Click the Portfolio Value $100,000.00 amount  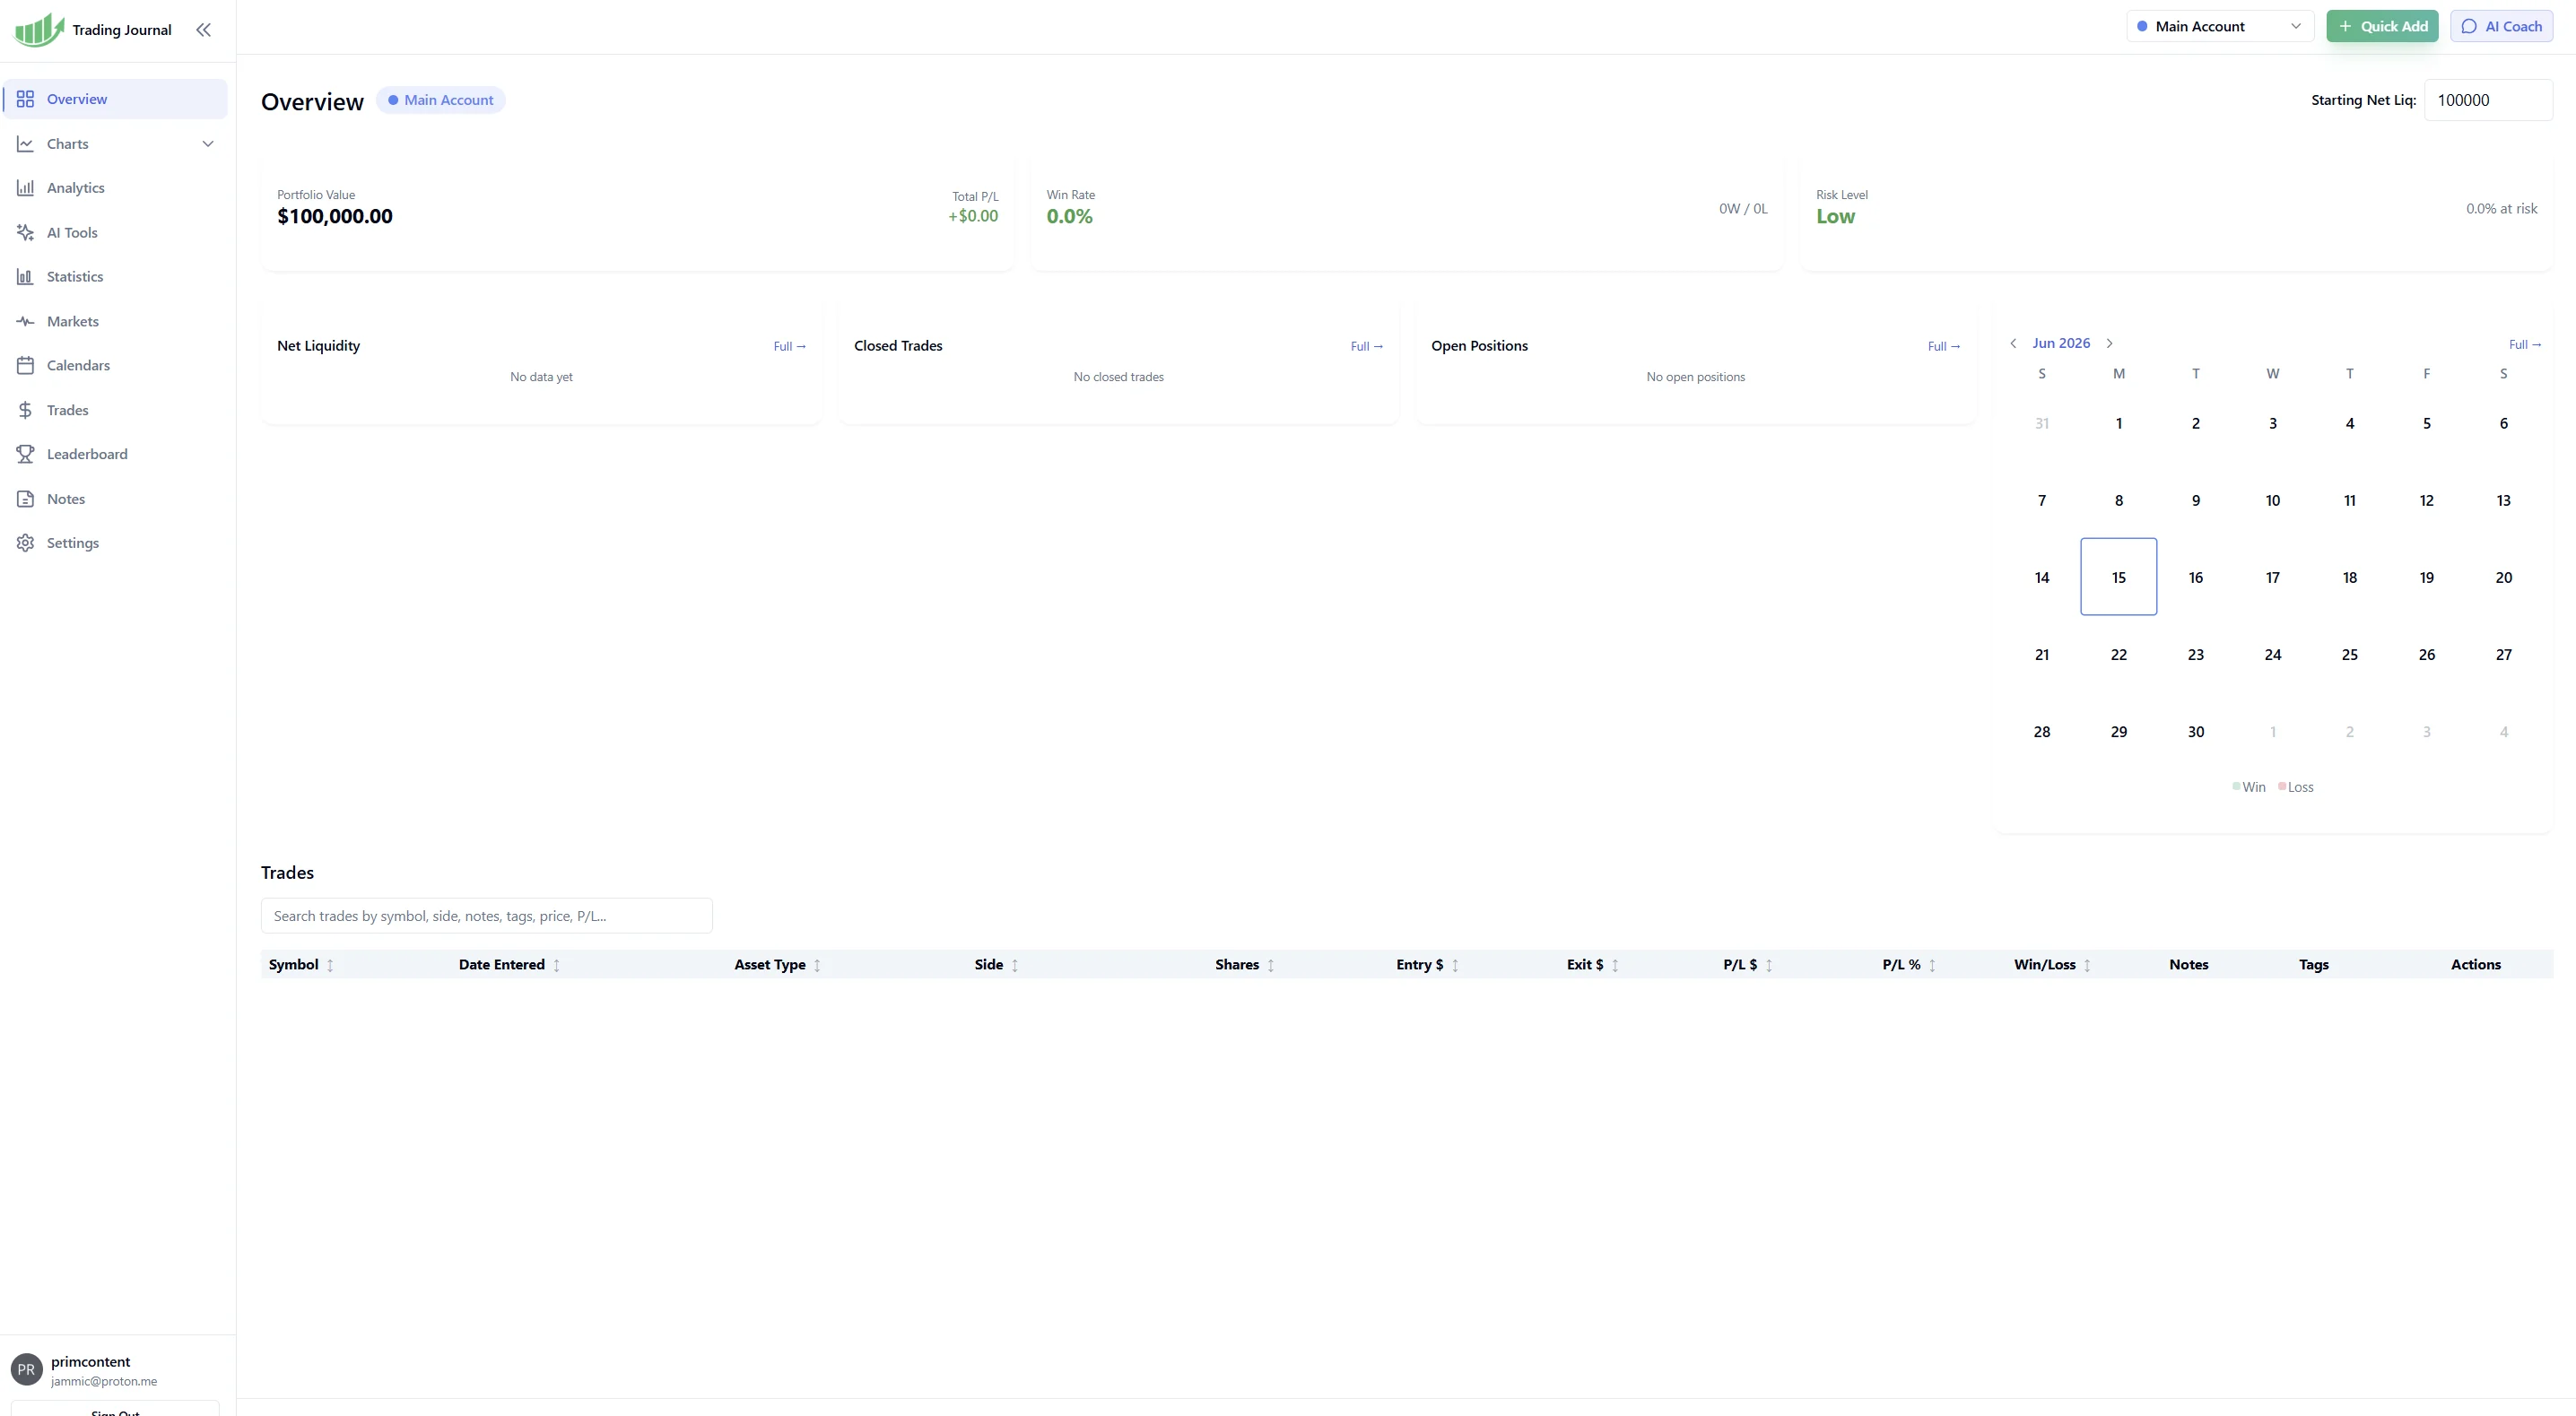335,217
